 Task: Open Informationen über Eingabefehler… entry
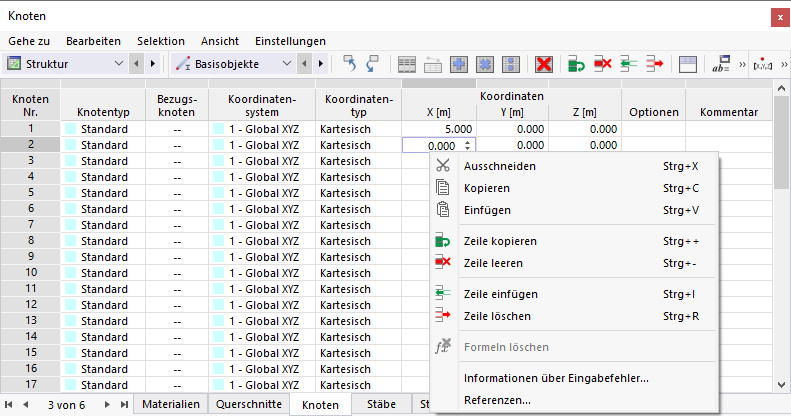coord(575,378)
